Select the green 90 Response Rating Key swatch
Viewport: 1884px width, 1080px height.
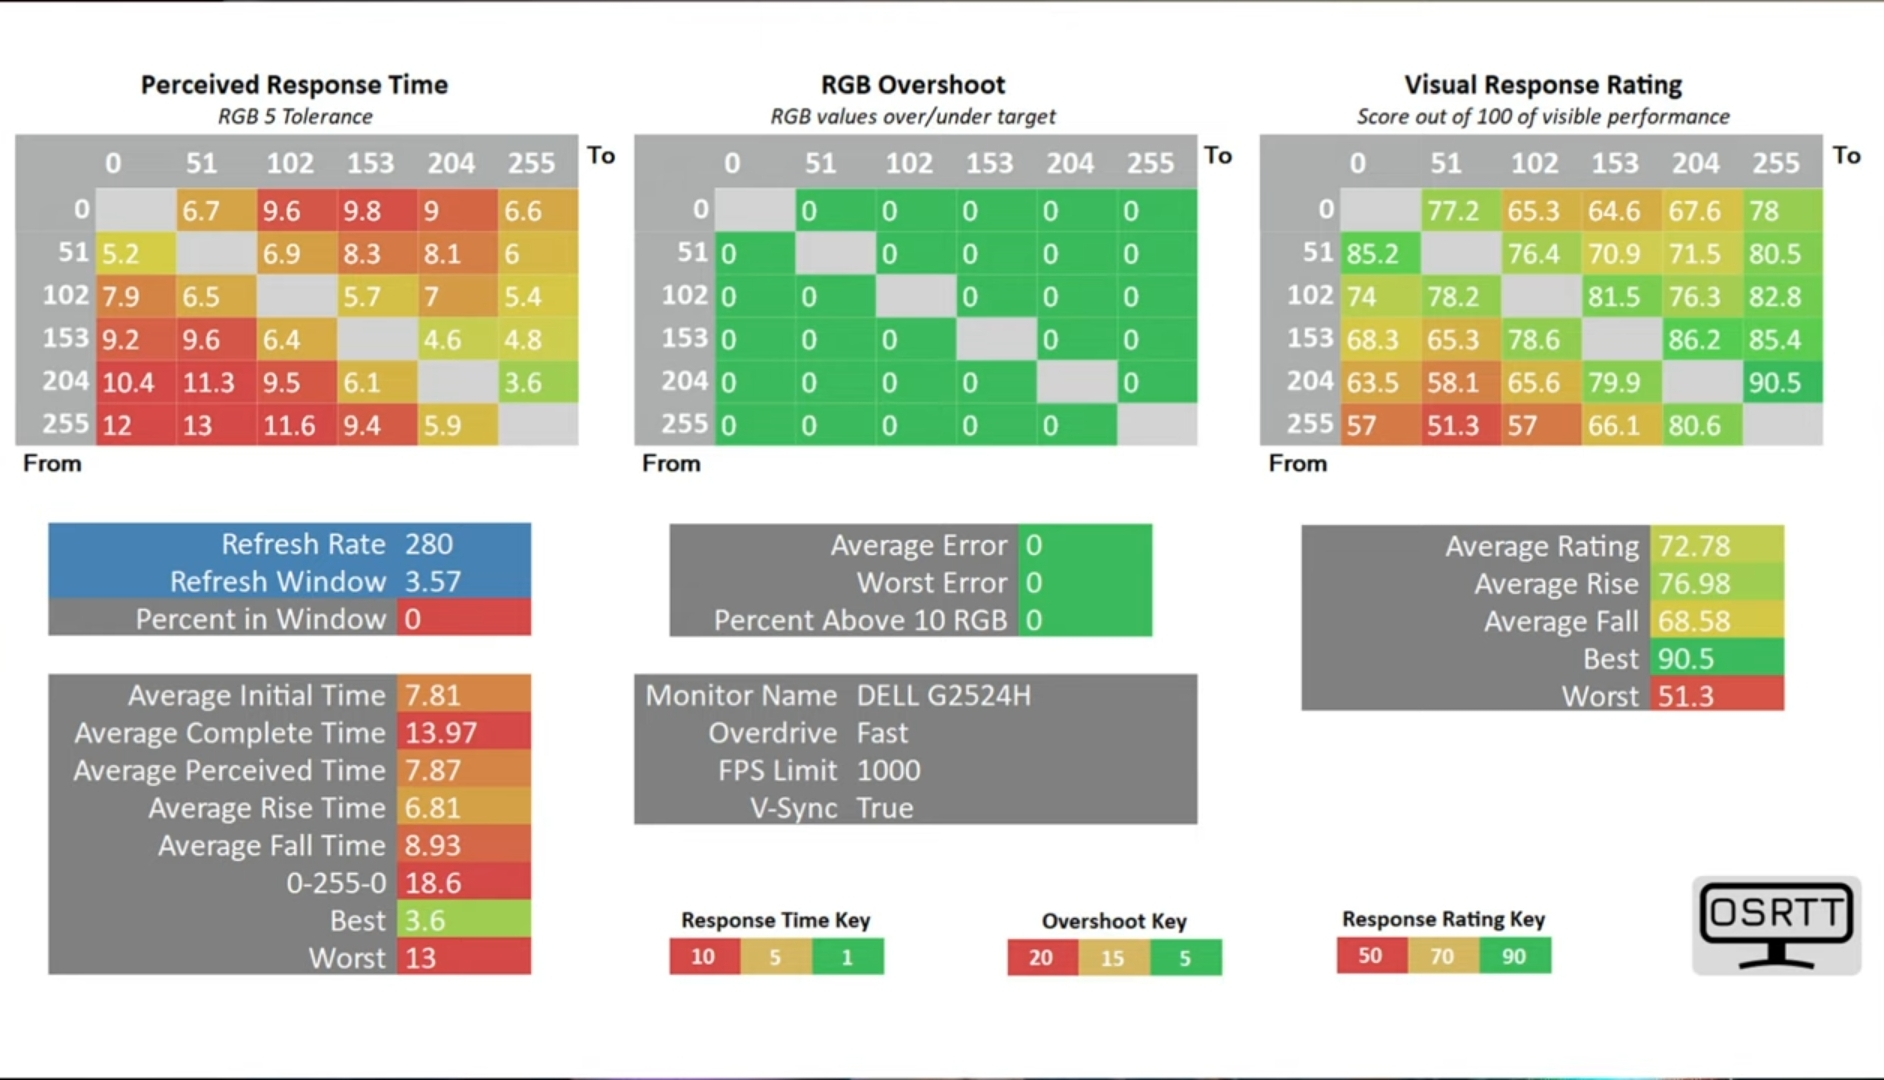click(1515, 955)
